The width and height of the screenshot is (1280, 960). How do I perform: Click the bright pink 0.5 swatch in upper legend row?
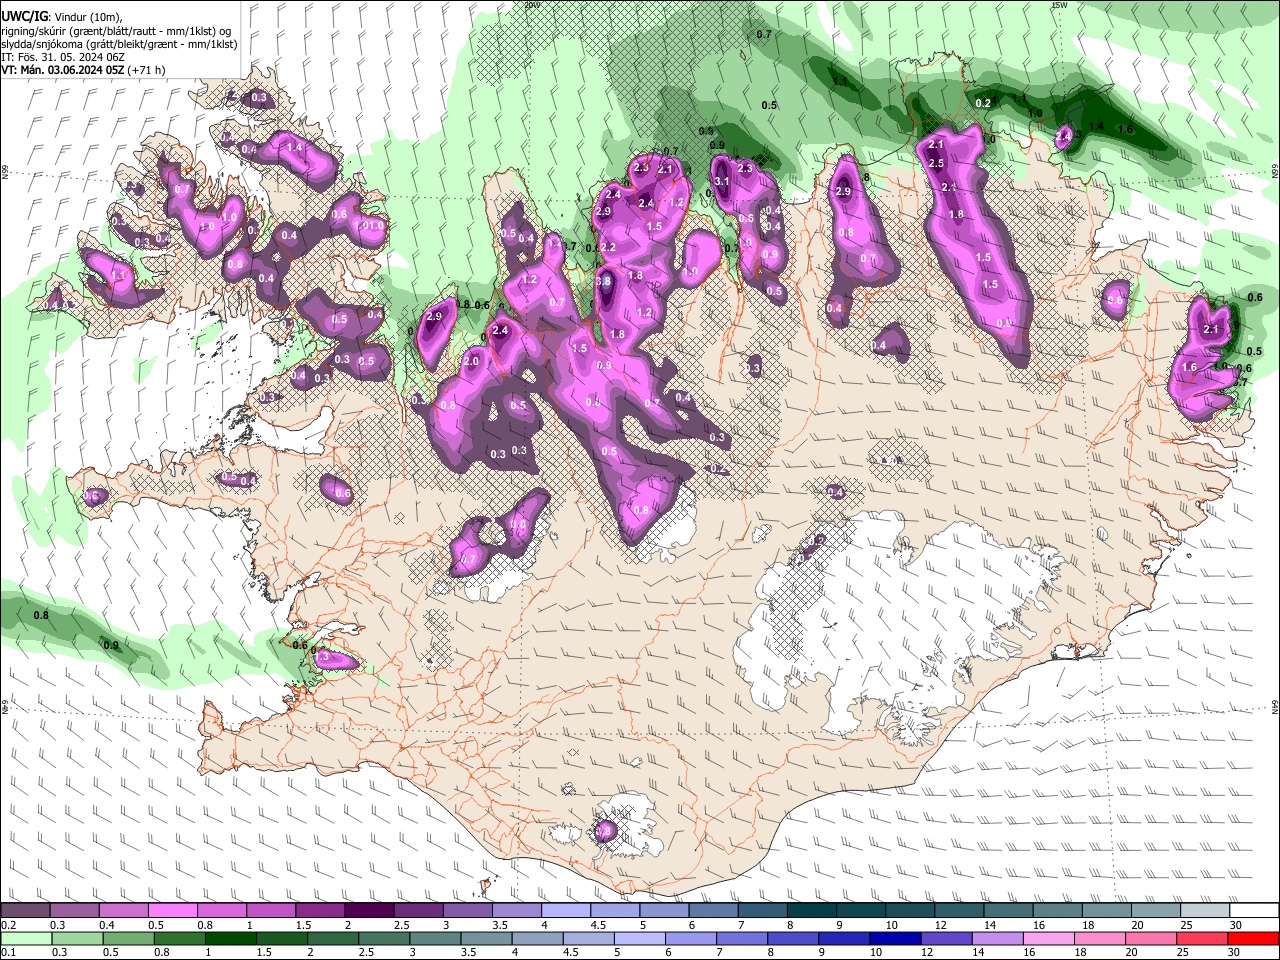pyautogui.click(x=172, y=910)
